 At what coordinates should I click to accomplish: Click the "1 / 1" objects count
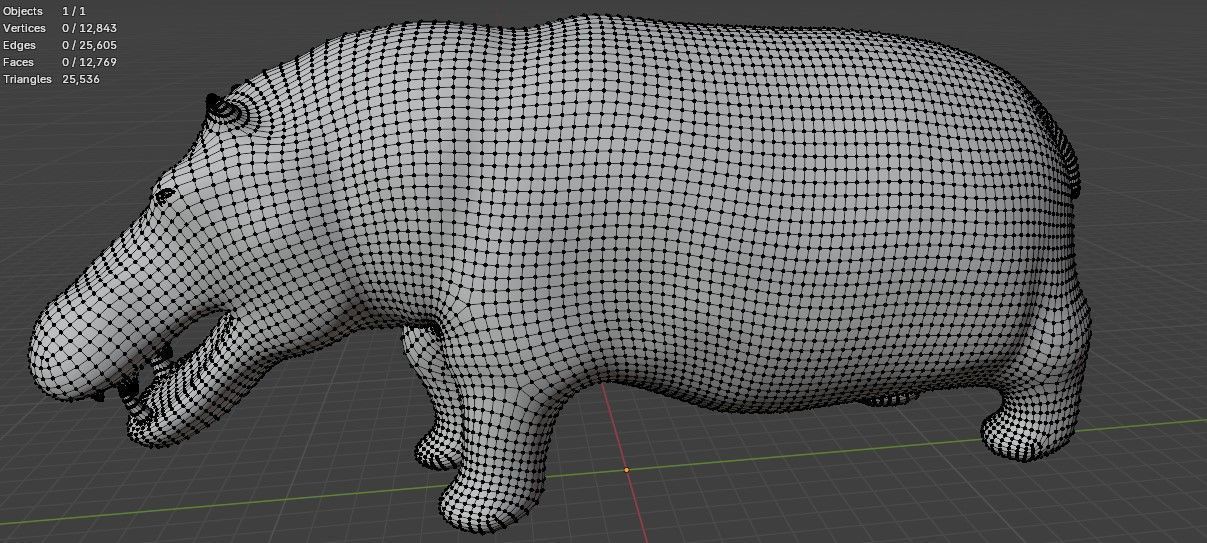74,11
